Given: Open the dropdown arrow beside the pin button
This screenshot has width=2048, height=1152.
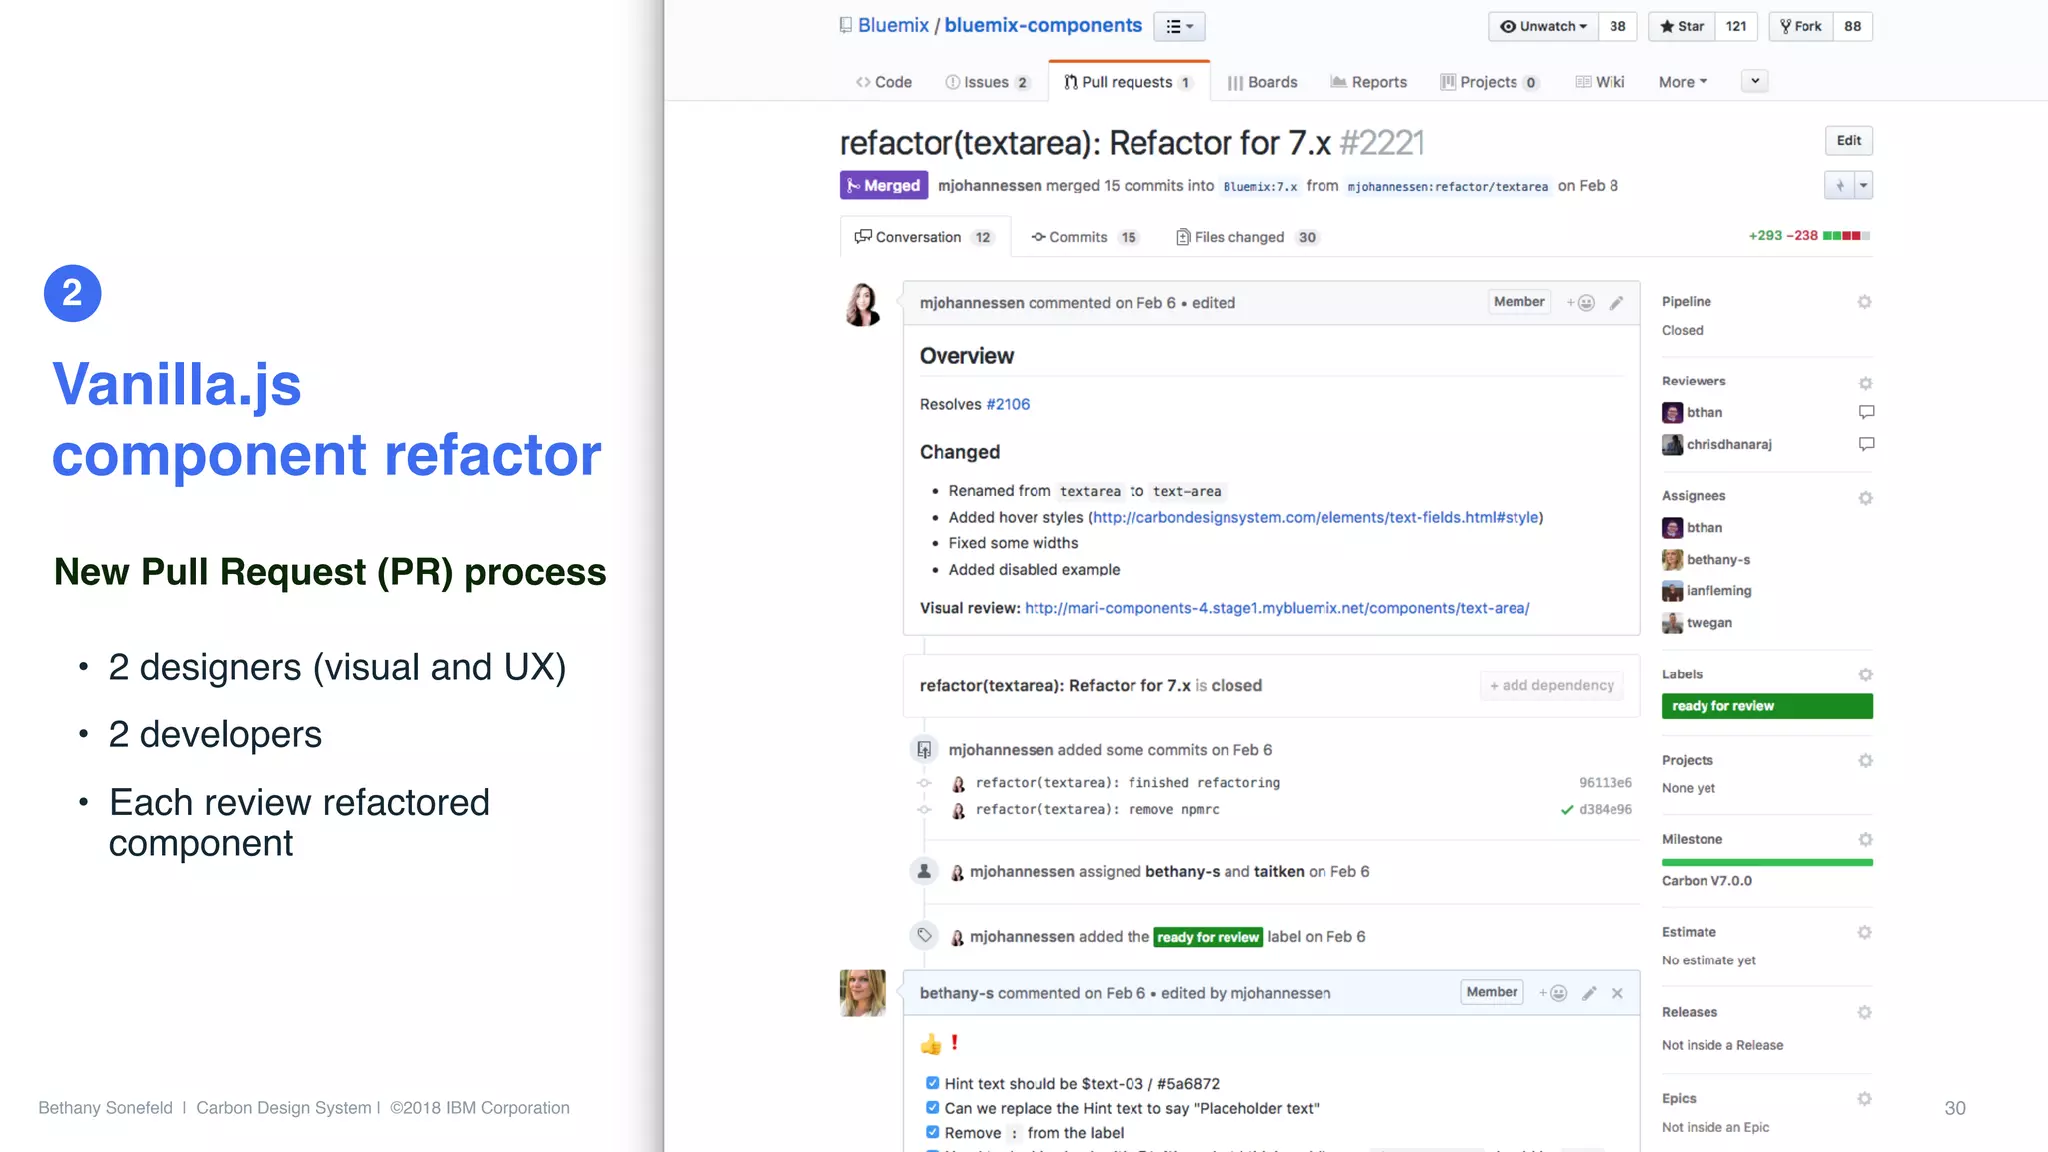Looking at the screenshot, I should 1864,186.
